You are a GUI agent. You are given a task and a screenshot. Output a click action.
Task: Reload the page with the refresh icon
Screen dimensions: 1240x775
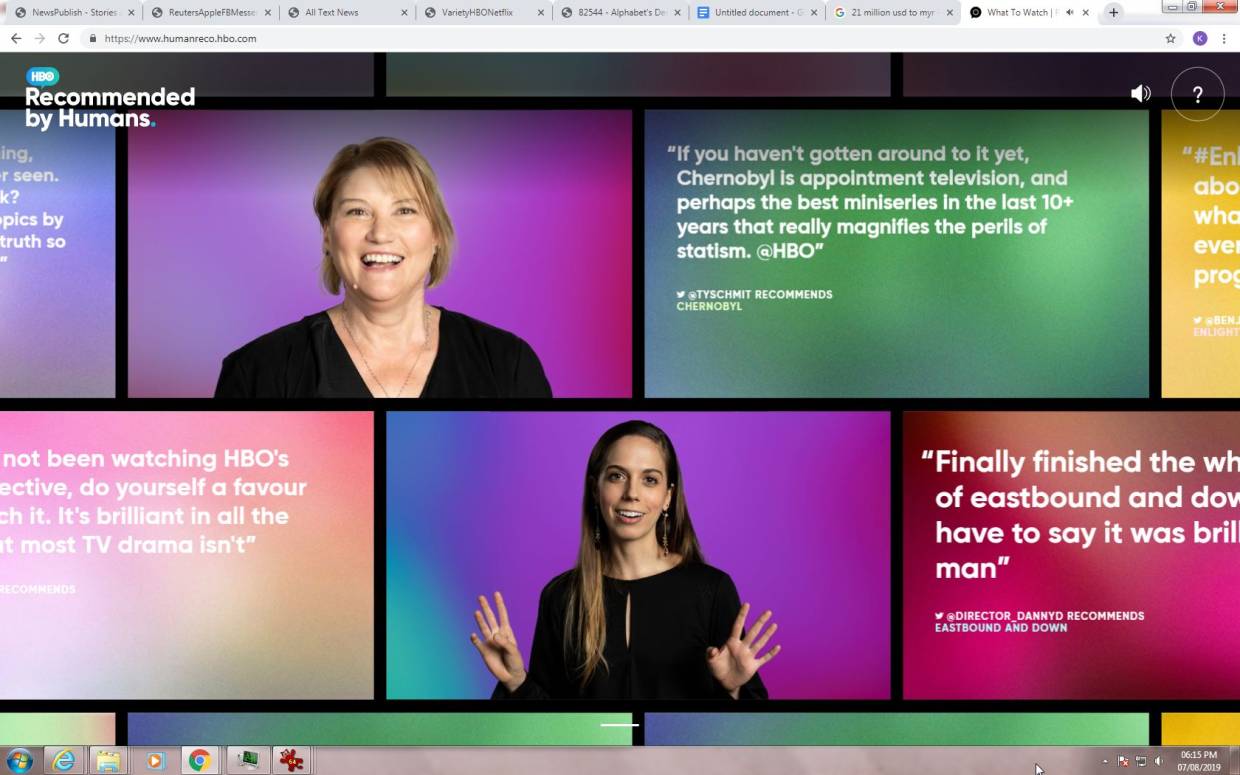(x=63, y=38)
